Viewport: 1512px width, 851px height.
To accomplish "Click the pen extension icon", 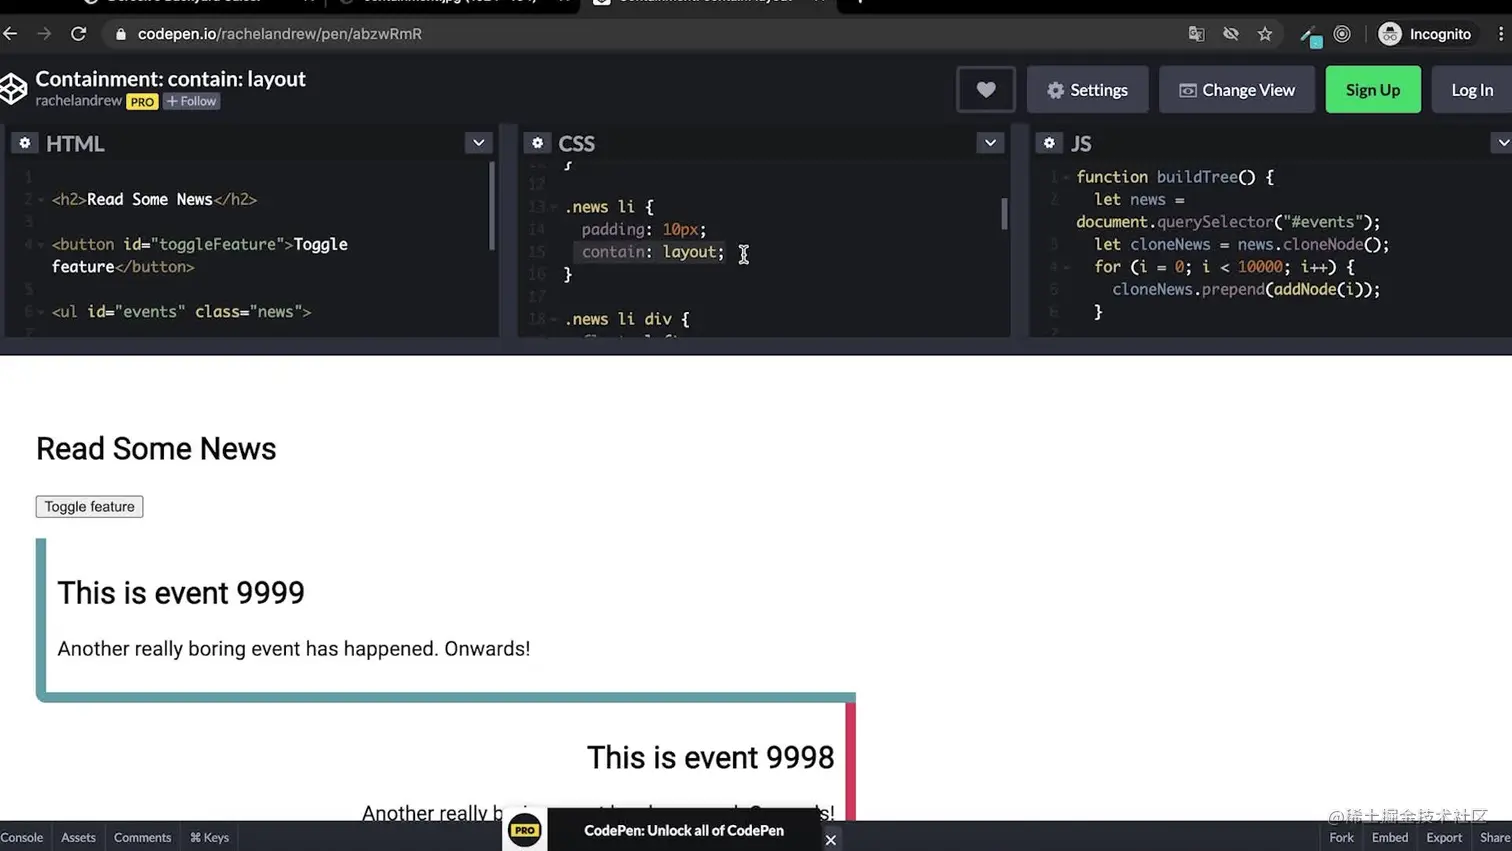I will (x=1310, y=36).
